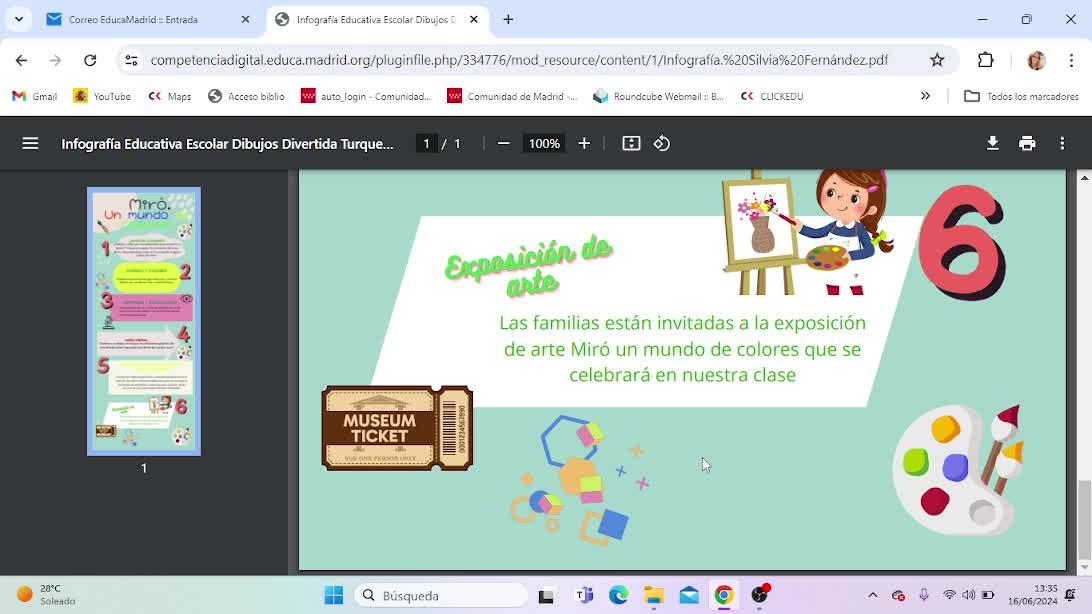The height and width of the screenshot is (614, 1092).
Task: Show hidden system tray icons
Action: click(873, 595)
